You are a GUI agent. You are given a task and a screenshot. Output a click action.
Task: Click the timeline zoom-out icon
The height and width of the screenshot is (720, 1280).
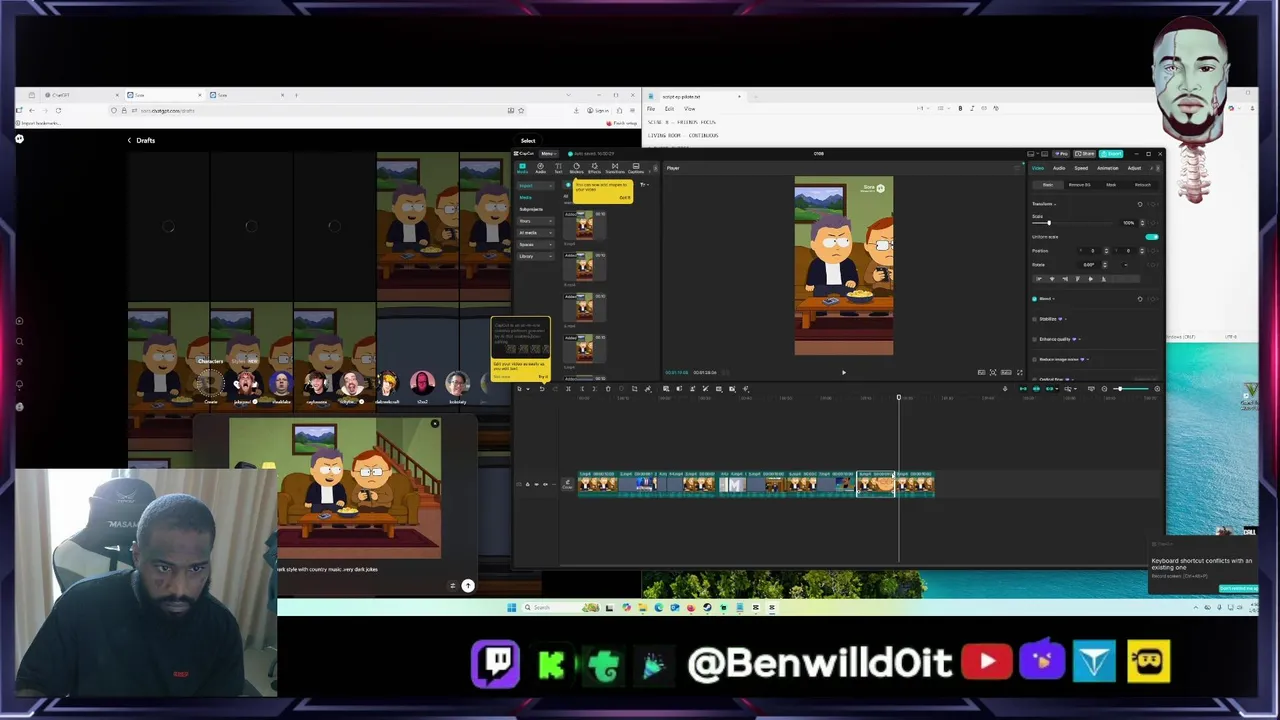point(1104,389)
